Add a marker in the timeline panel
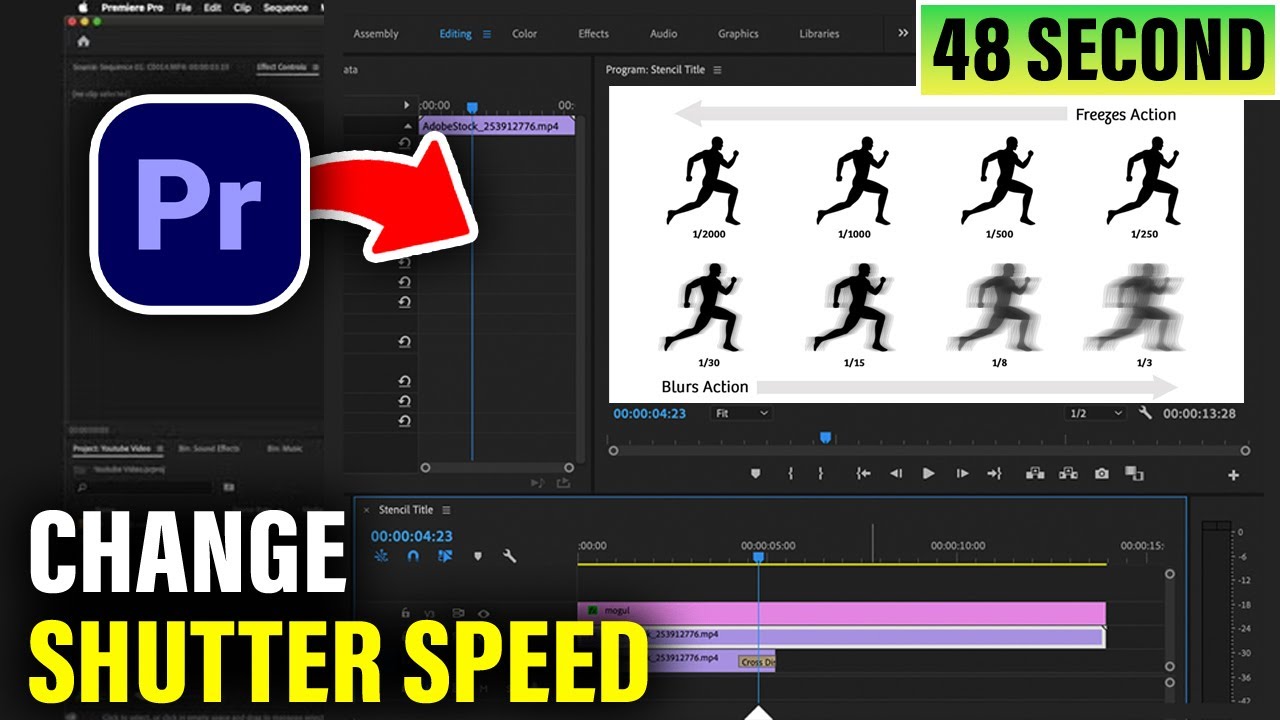Screen dimensions: 1280x720 pyautogui.click(x=477, y=556)
